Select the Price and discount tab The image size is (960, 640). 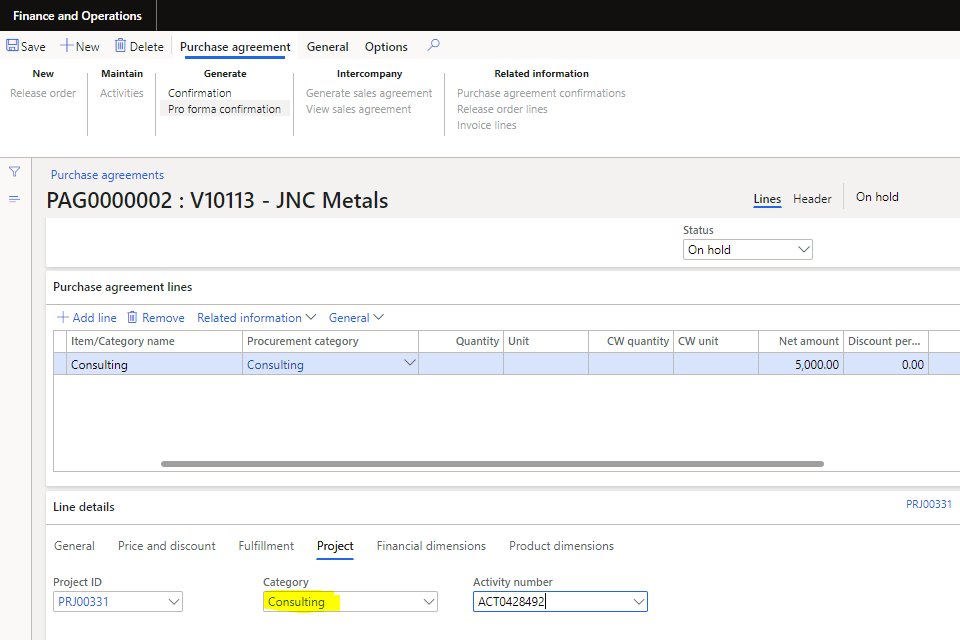click(x=167, y=546)
